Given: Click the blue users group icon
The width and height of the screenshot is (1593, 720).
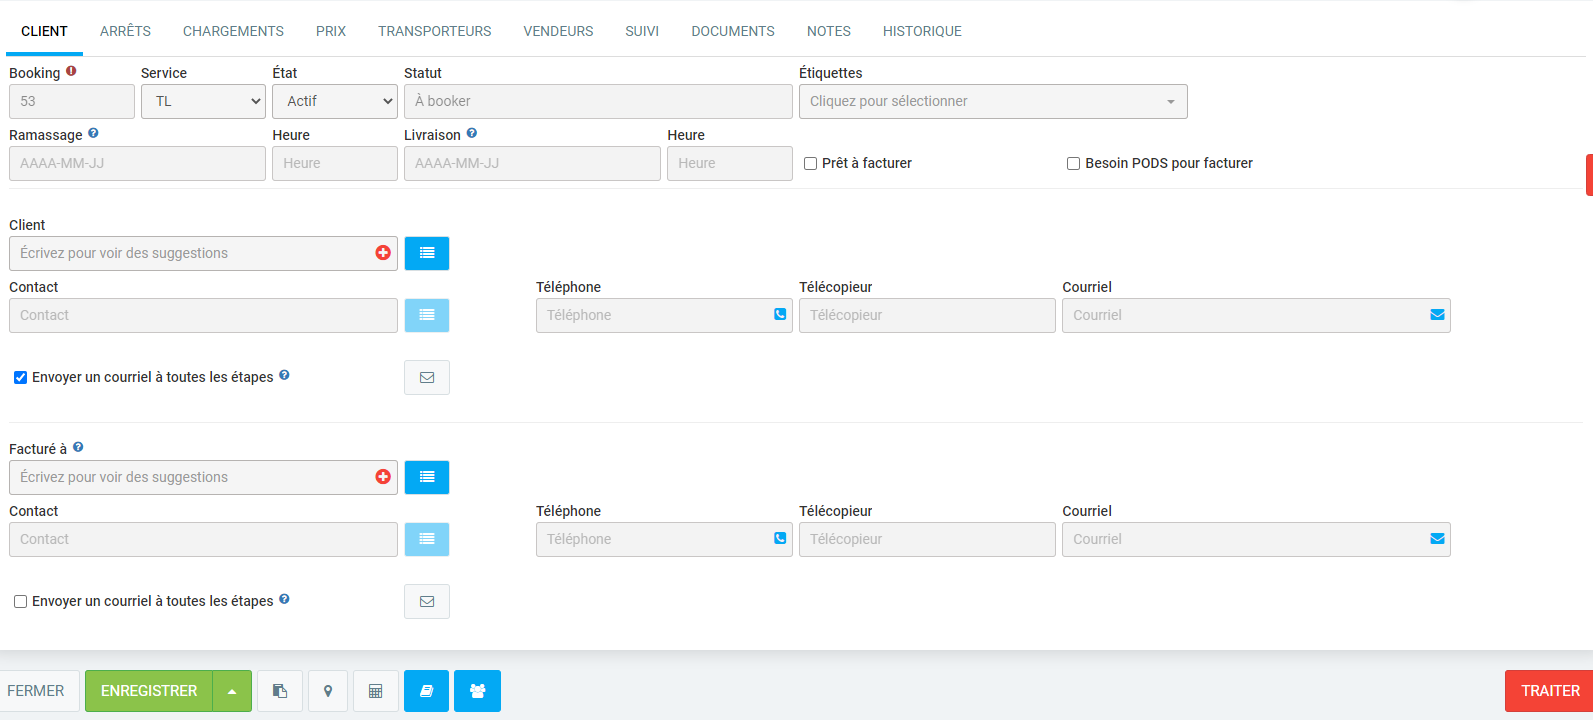Looking at the screenshot, I should click(477, 691).
